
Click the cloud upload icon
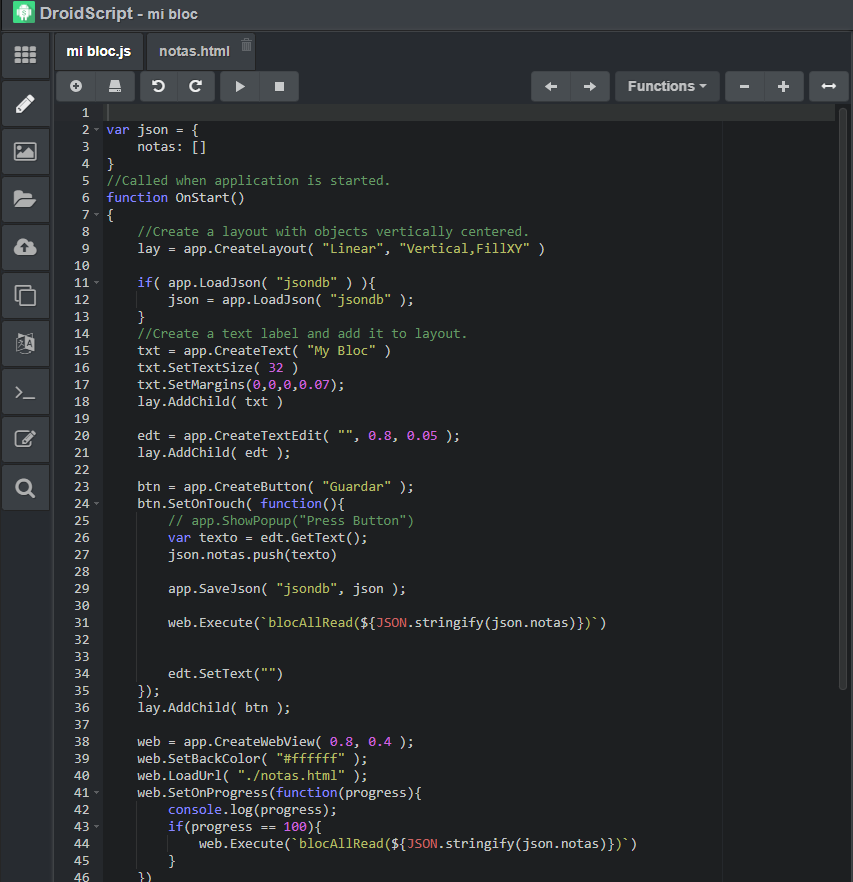coord(25,247)
